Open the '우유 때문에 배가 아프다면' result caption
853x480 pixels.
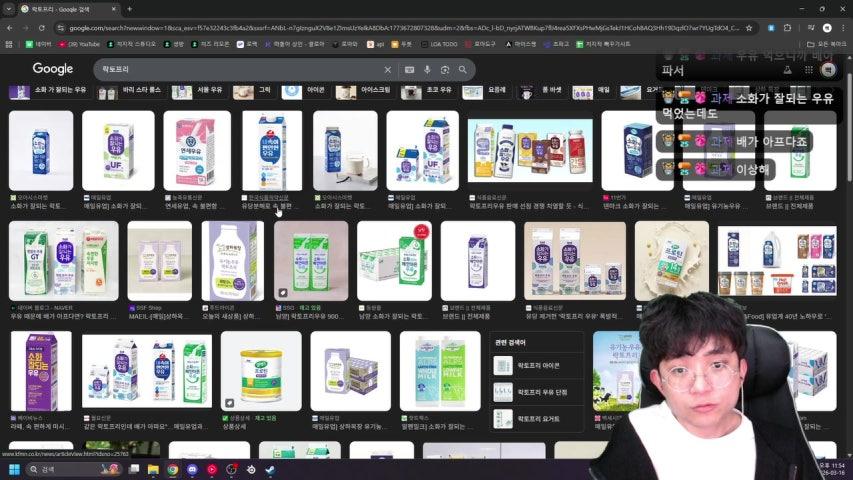[x=63, y=316]
